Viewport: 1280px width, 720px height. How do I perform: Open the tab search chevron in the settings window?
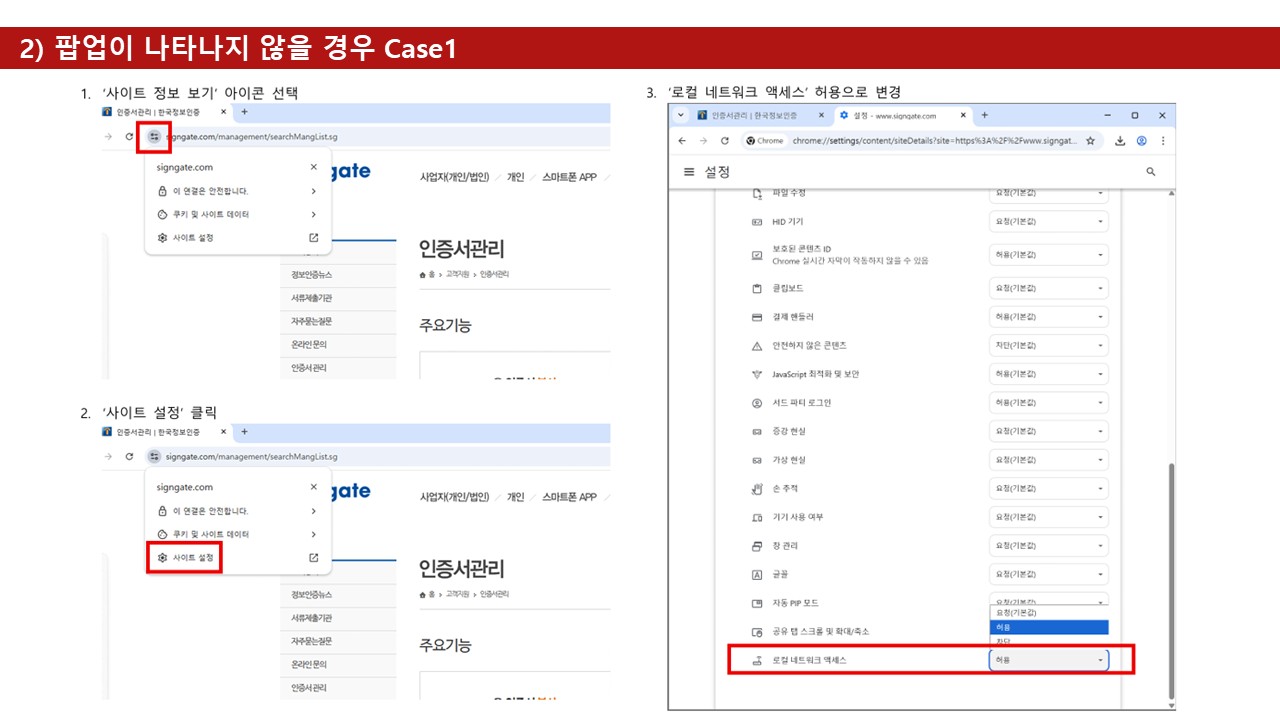(x=681, y=115)
